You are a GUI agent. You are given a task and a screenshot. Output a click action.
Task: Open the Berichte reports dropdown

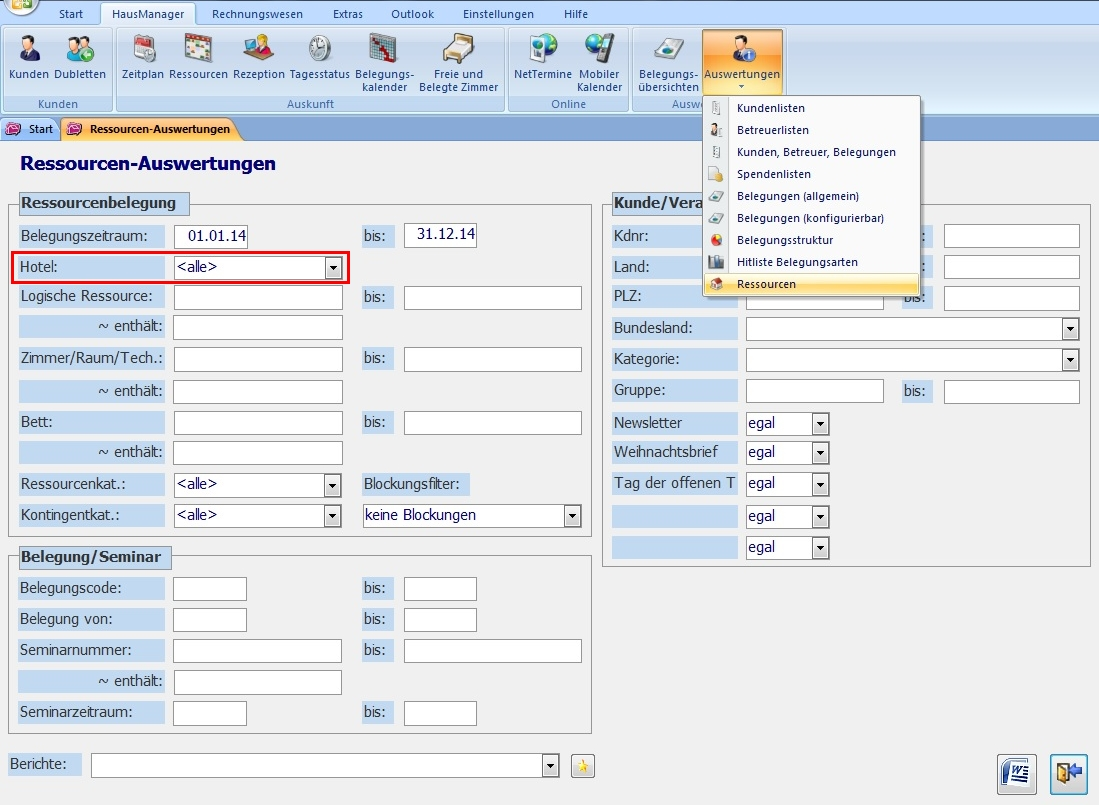549,766
